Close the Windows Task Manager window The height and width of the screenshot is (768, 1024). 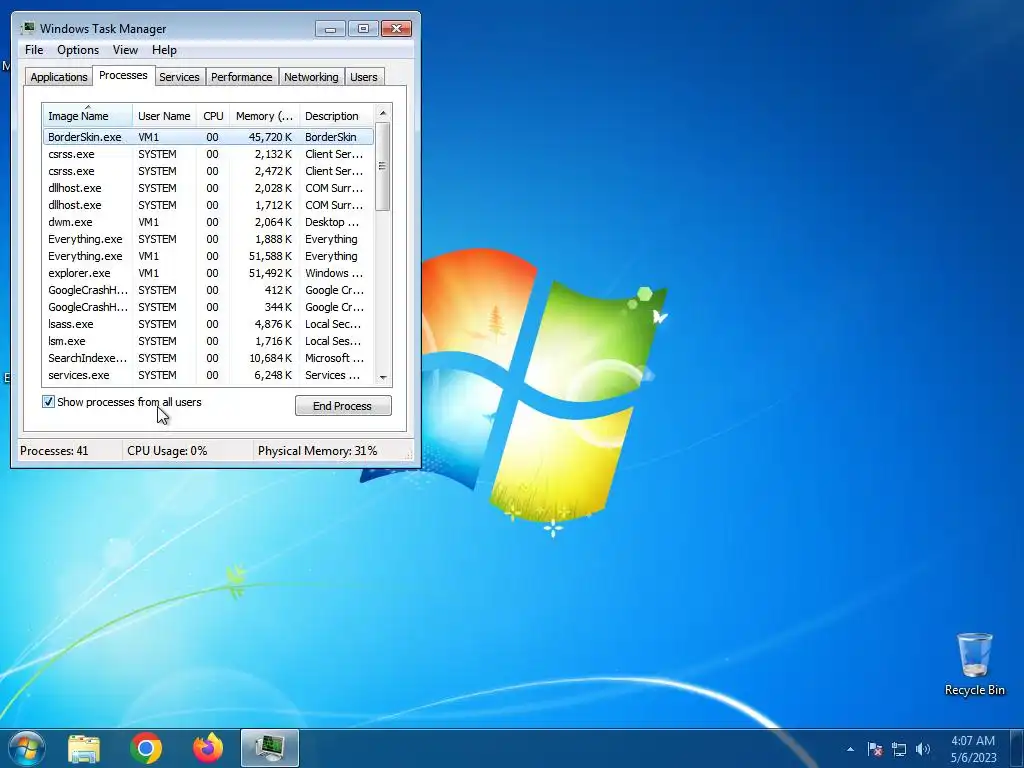[x=396, y=29]
